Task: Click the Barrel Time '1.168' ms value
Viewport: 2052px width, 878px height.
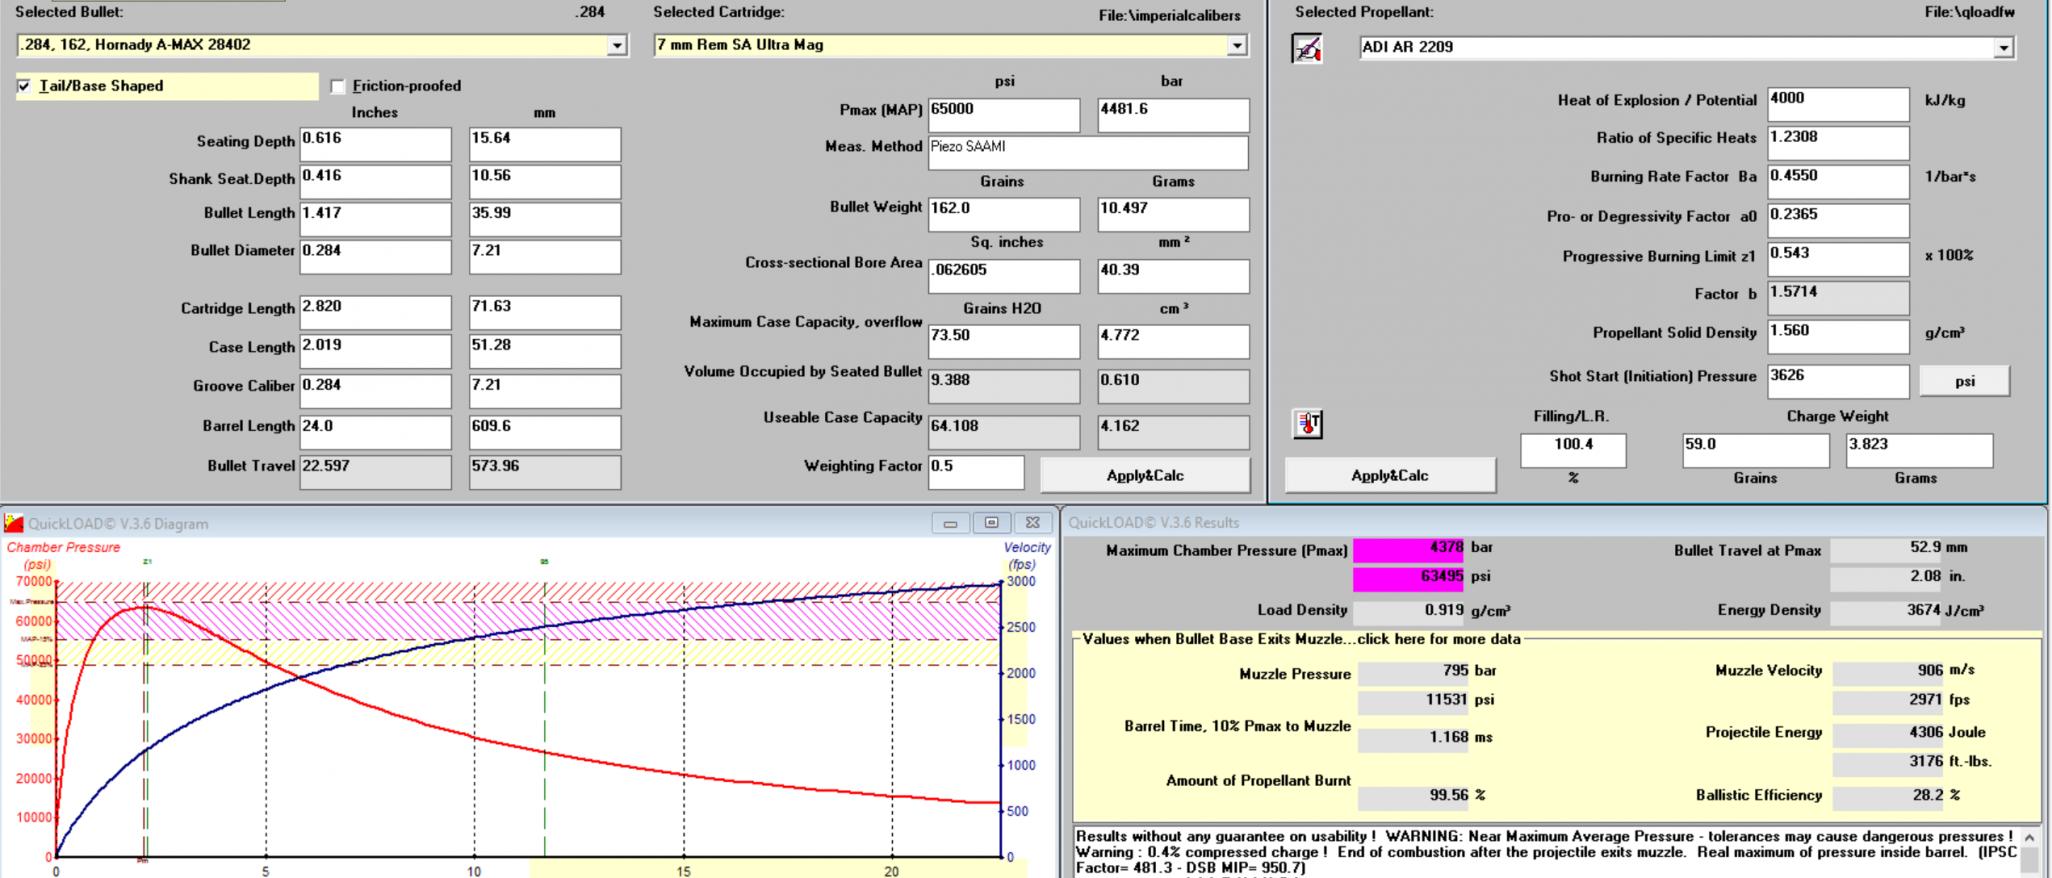Action: click(1414, 738)
